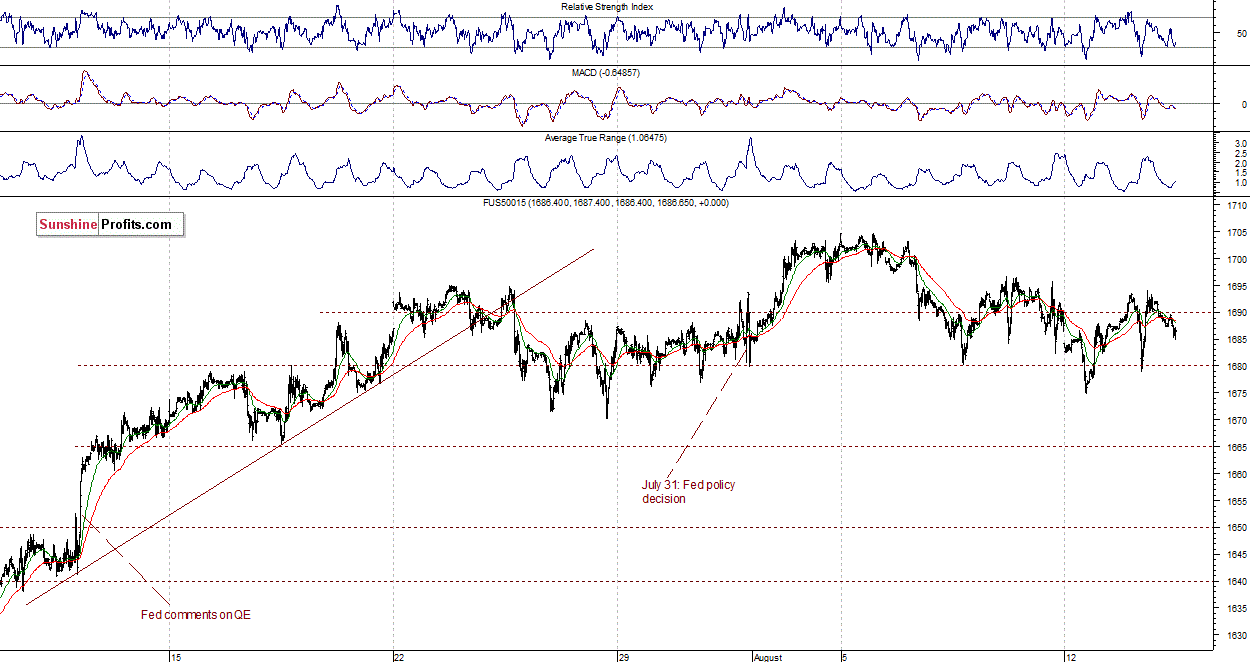1250x662 pixels.
Task: Click the 1650 price axis label
Action: (1236, 527)
